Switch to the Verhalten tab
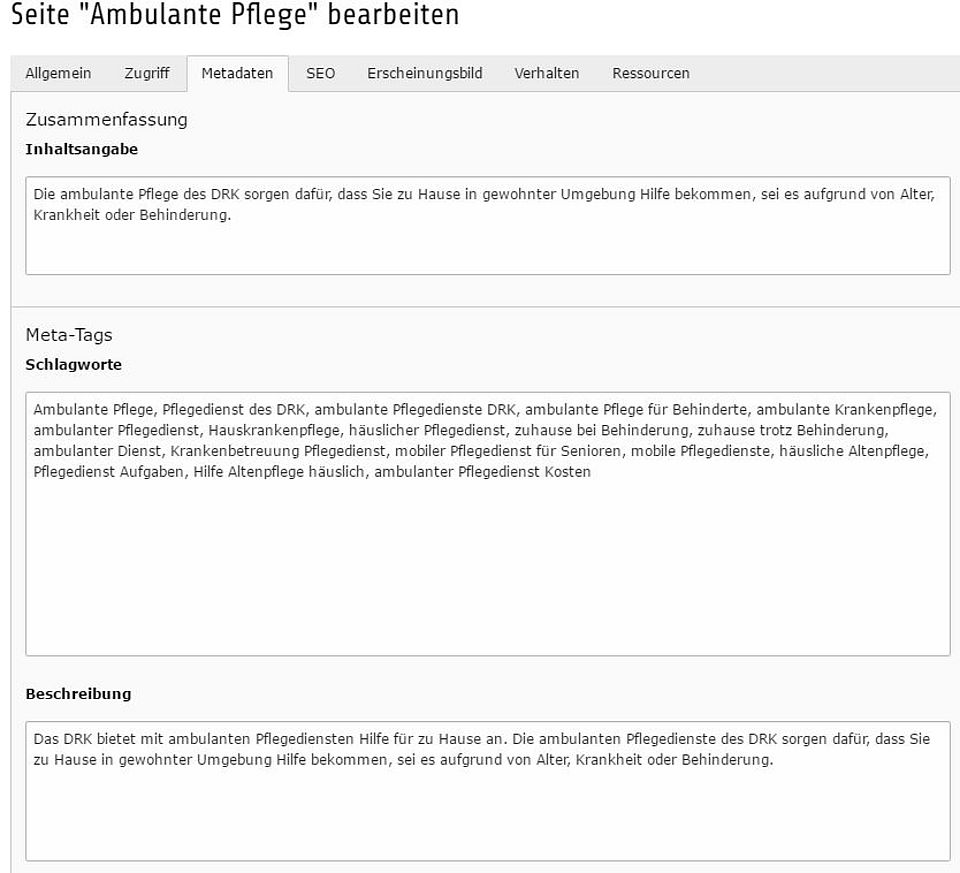This screenshot has height=873, width=960. tap(547, 73)
